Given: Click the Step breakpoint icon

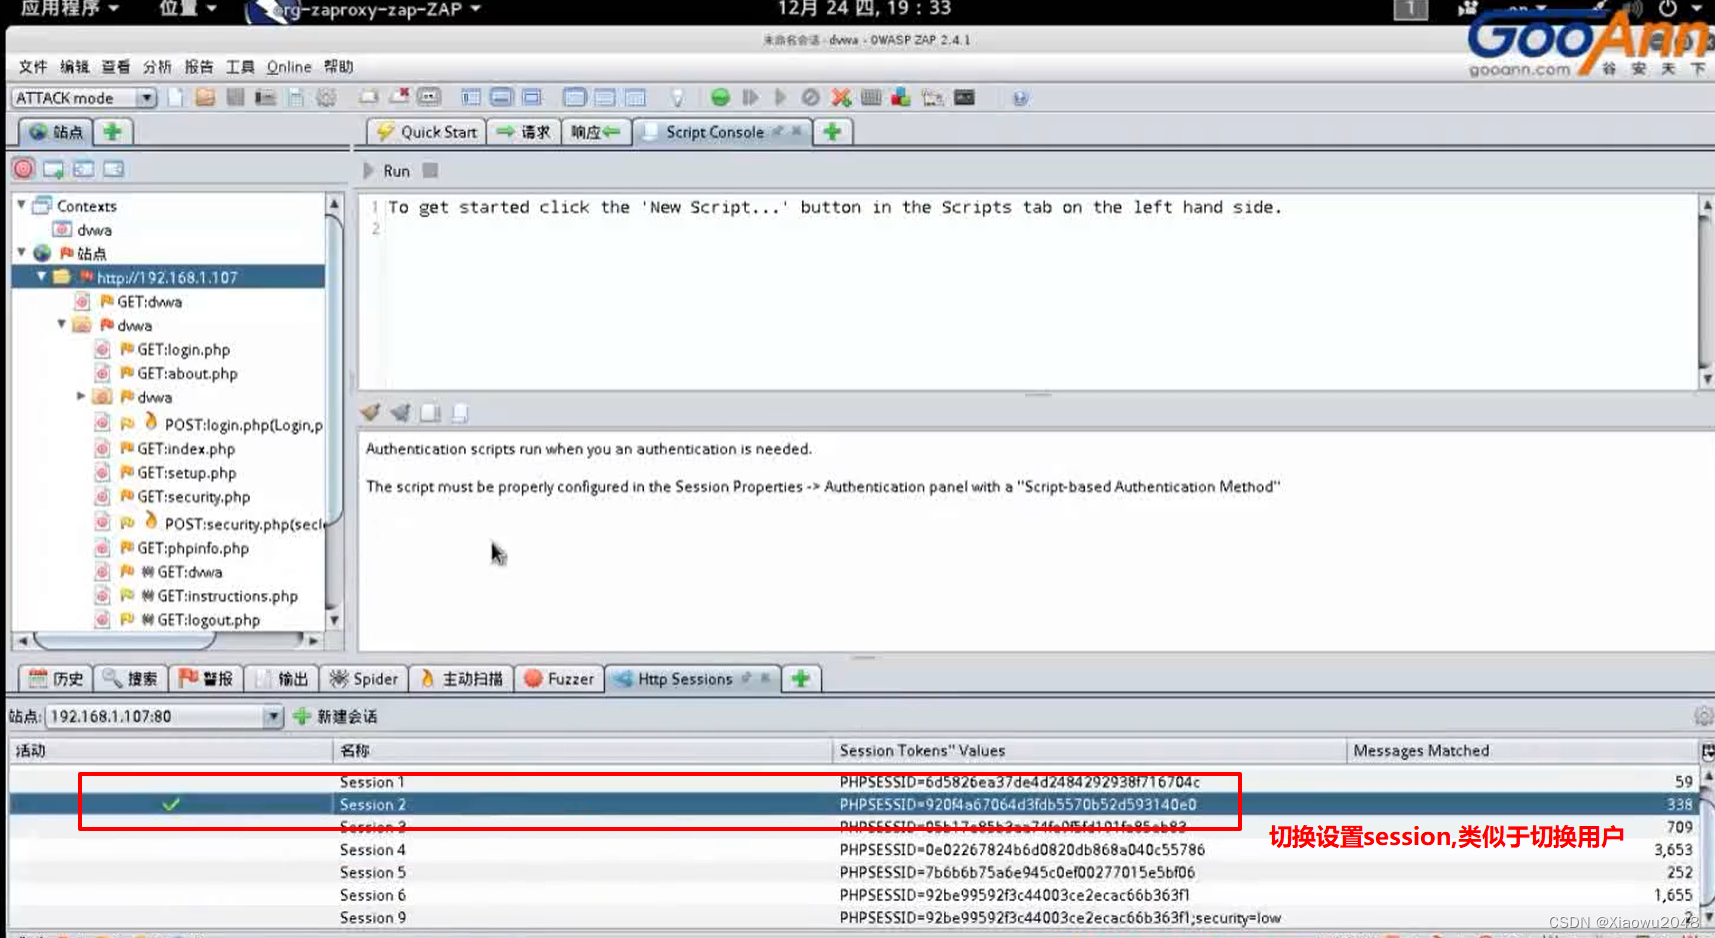Looking at the screenshot, I should 750,97.
